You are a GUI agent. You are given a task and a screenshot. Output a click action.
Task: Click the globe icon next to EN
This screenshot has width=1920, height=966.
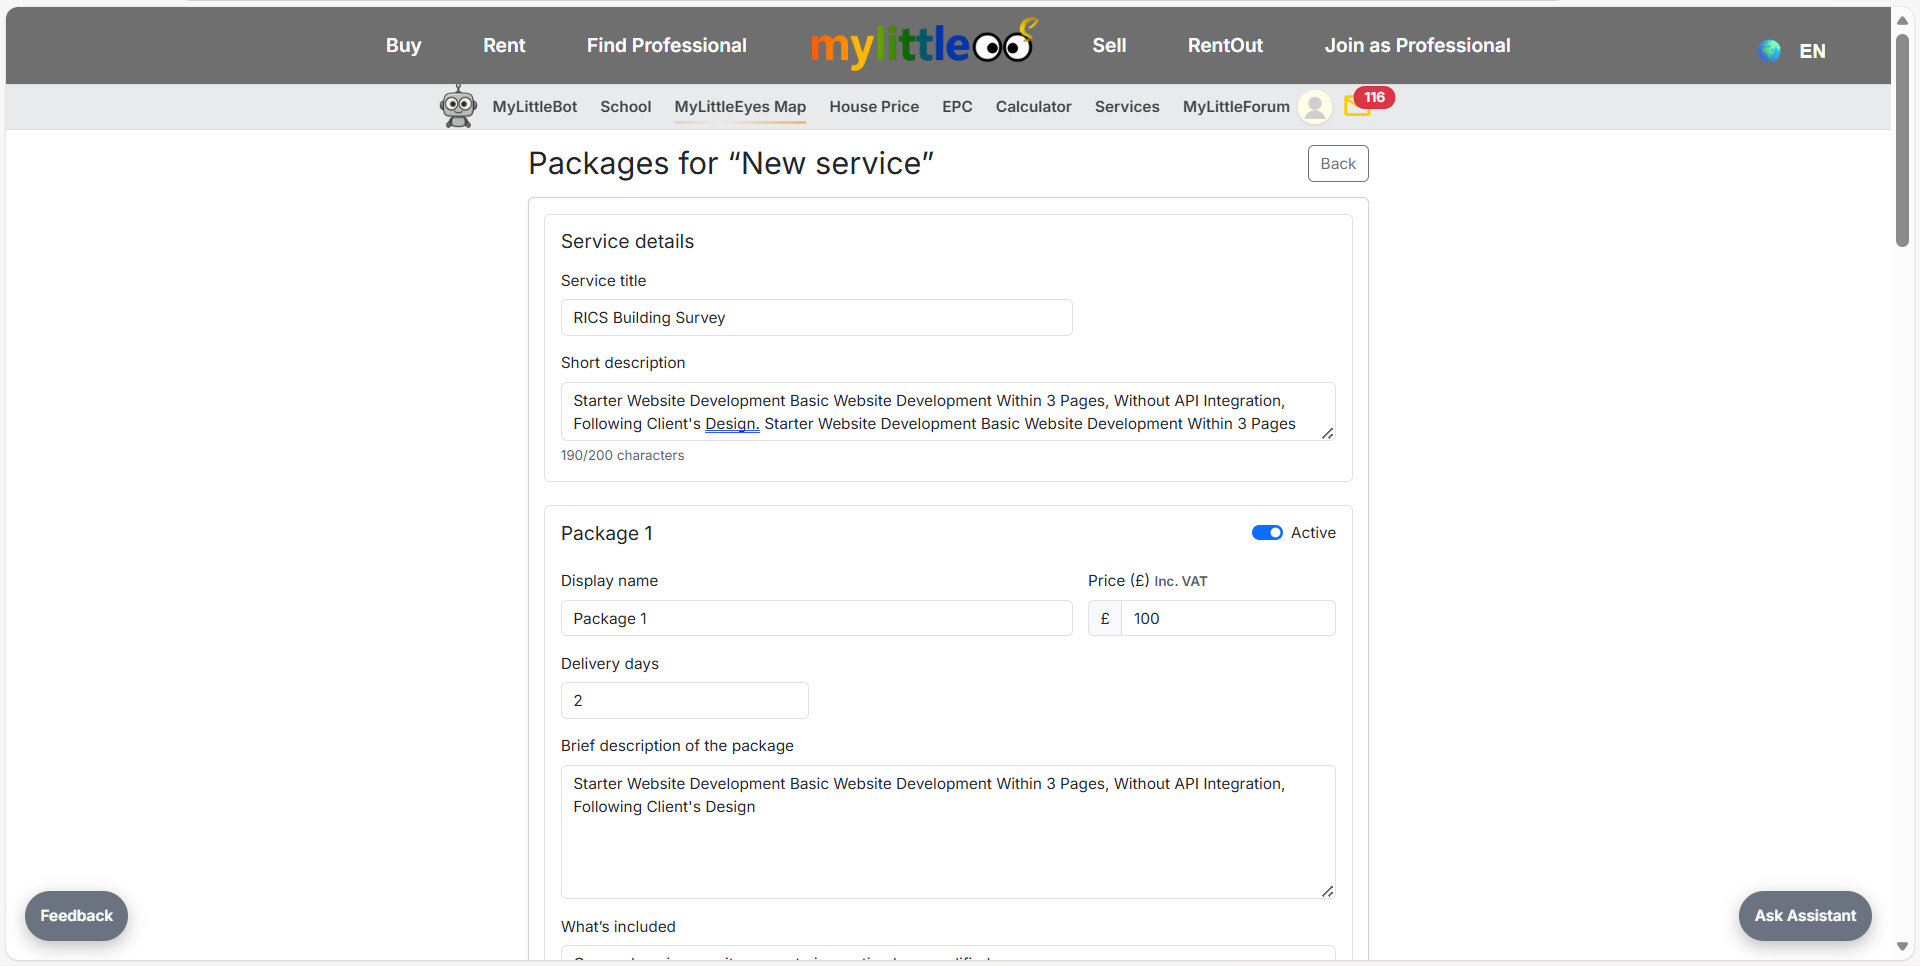(1769, 50)
